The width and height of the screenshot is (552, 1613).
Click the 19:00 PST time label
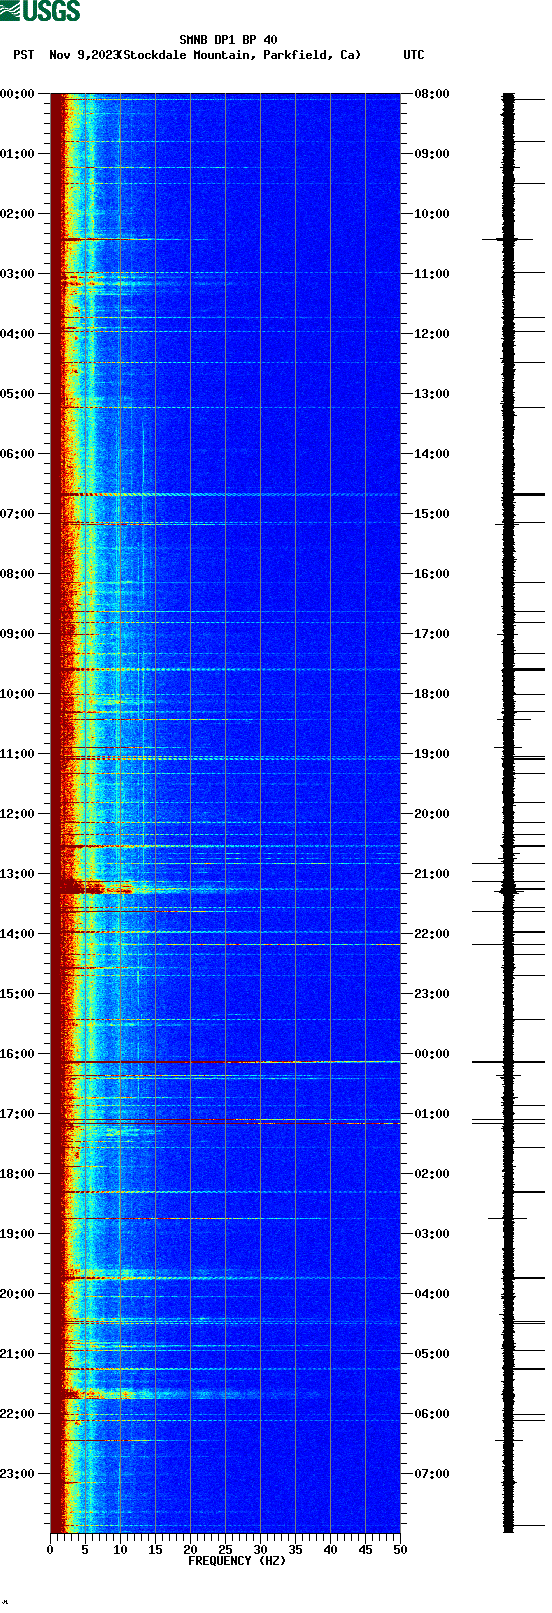pos(18,1234)
